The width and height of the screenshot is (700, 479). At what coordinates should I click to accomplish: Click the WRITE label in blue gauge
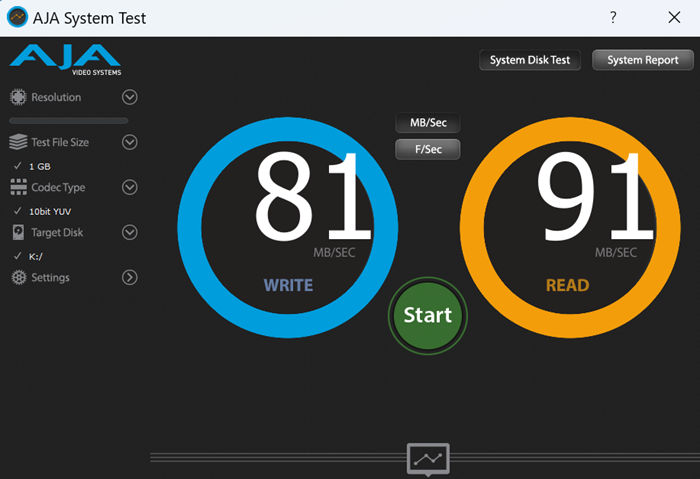click(288, 285)
